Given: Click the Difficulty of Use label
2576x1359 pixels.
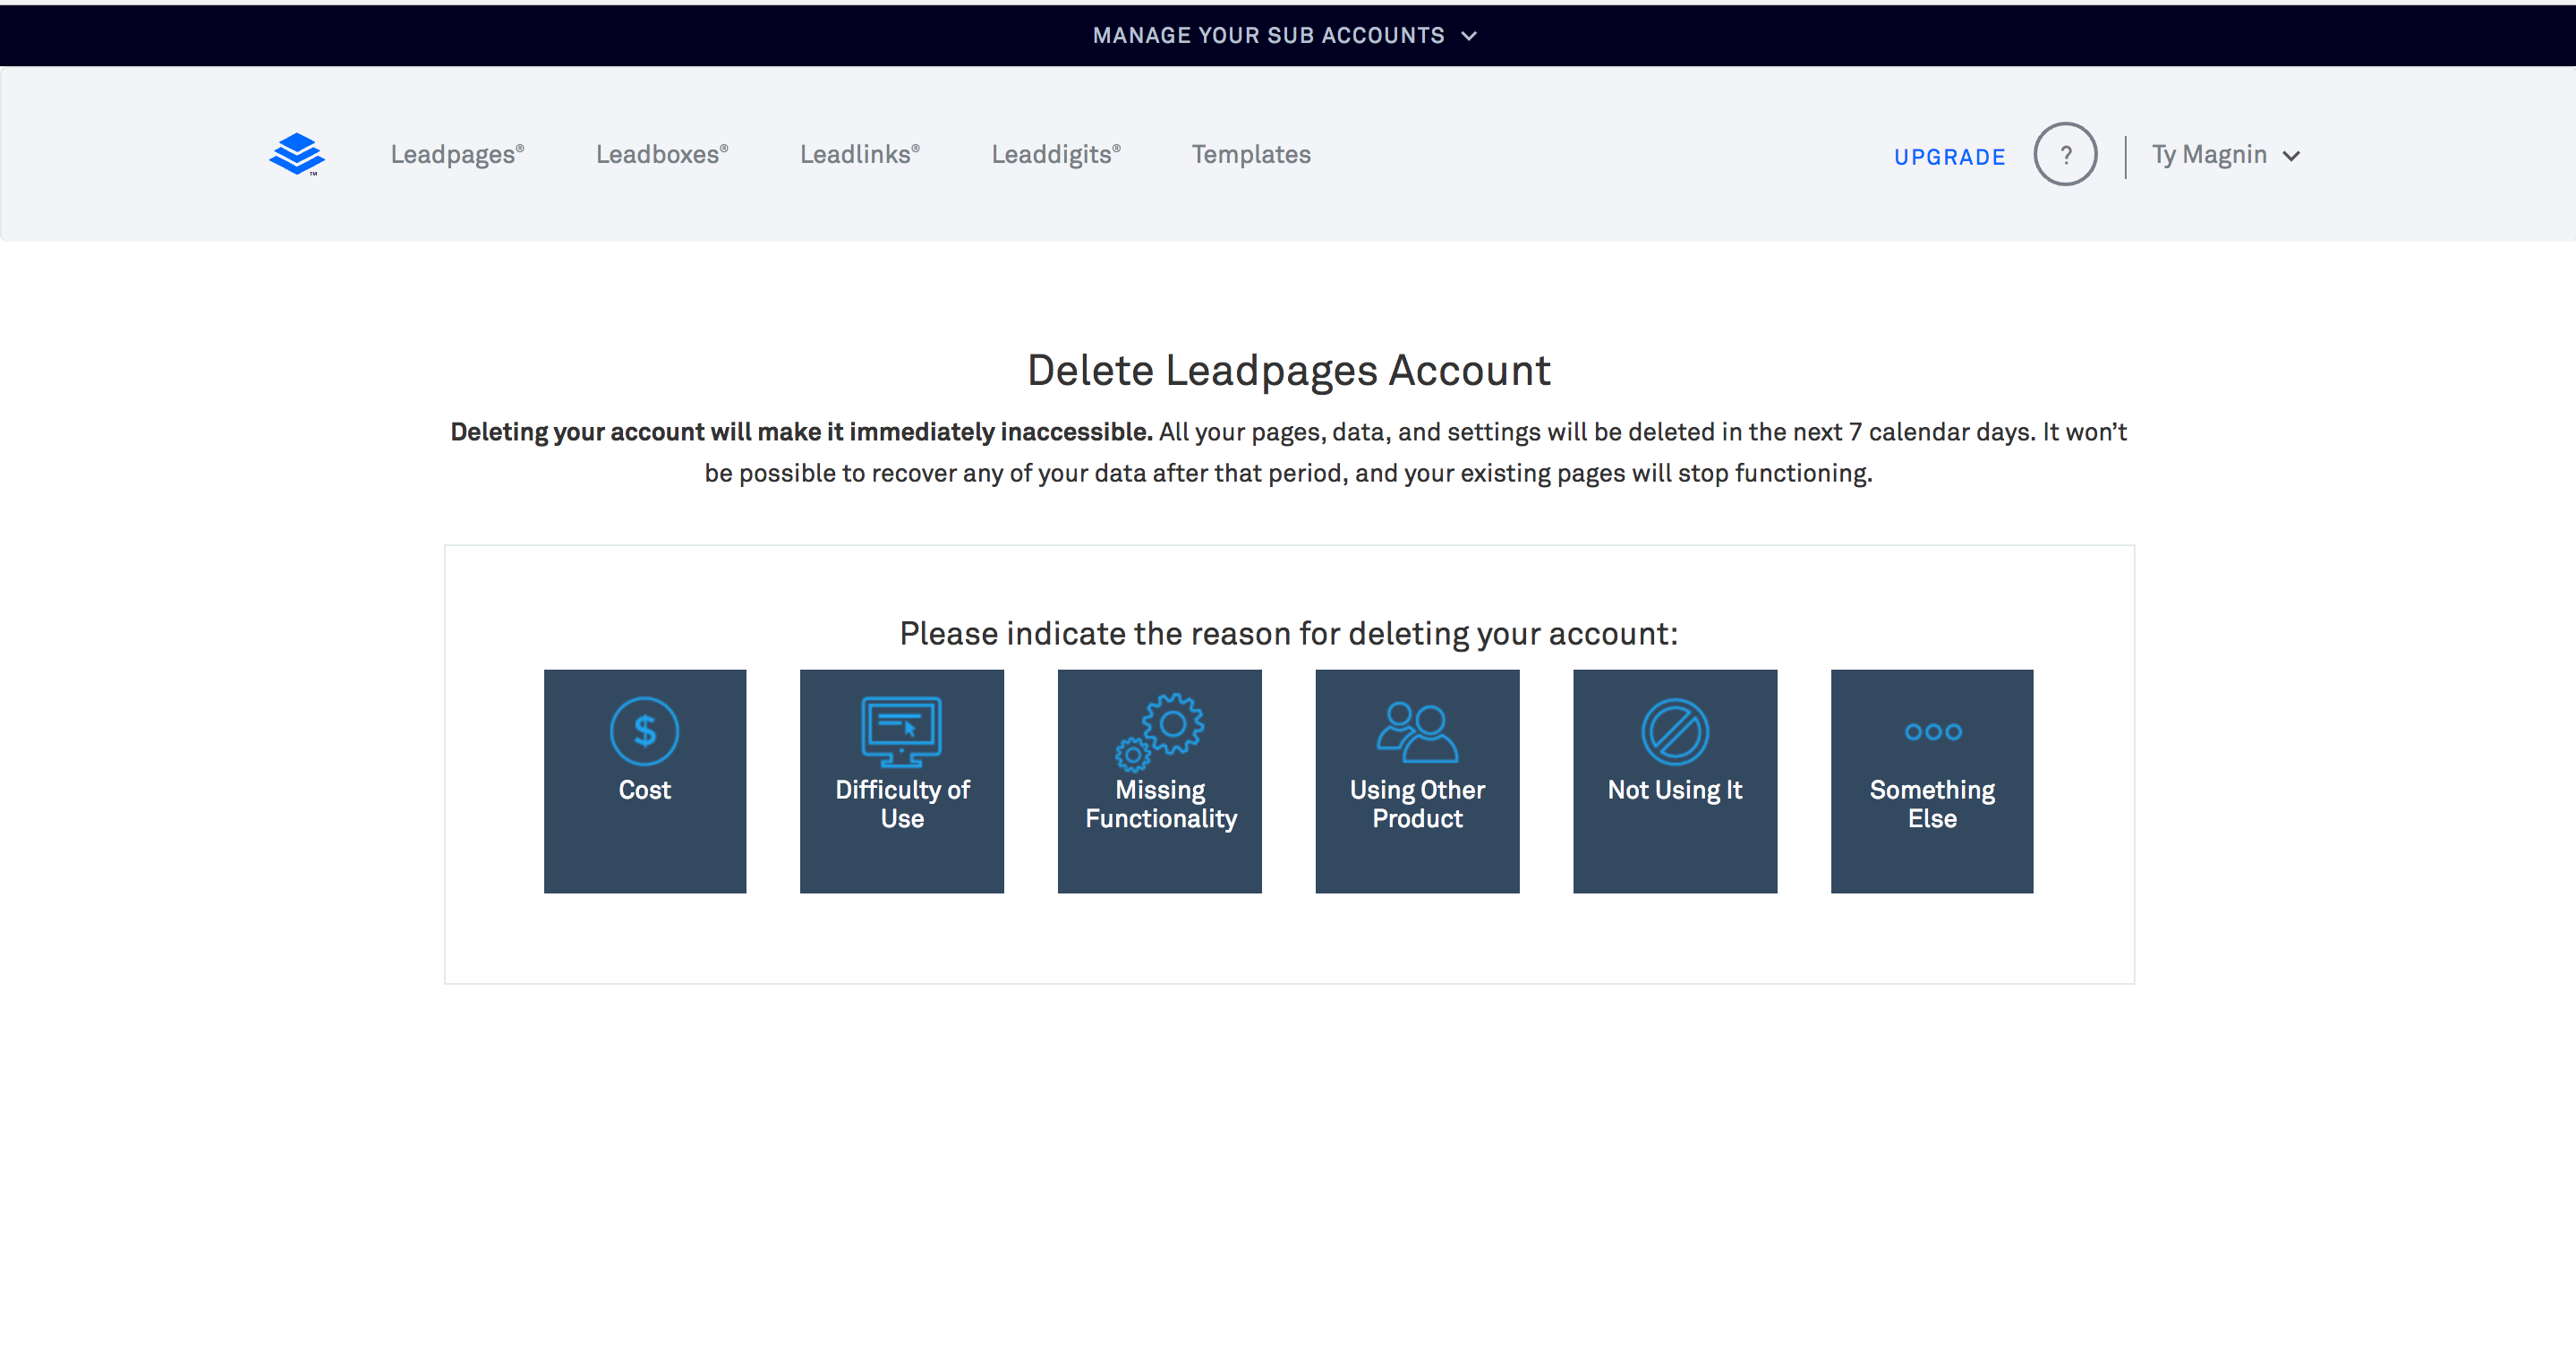Looking at the screenshot, I should pyautogui.click(x=902, y=804).
